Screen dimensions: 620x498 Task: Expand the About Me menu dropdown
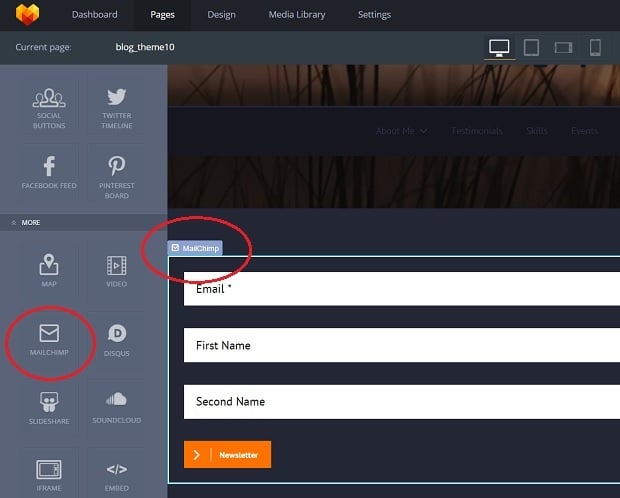point(401,131)
